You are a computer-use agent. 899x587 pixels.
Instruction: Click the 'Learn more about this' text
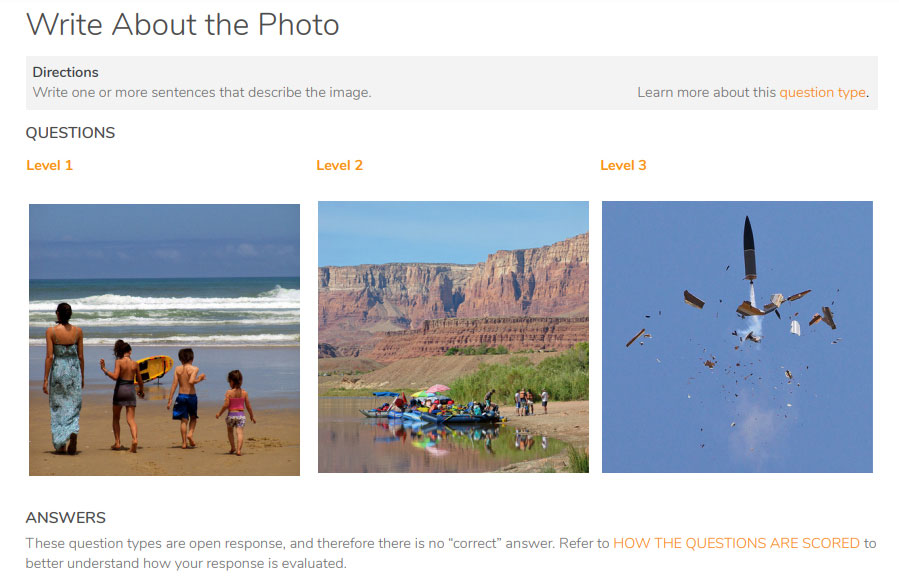pos(707,92)
